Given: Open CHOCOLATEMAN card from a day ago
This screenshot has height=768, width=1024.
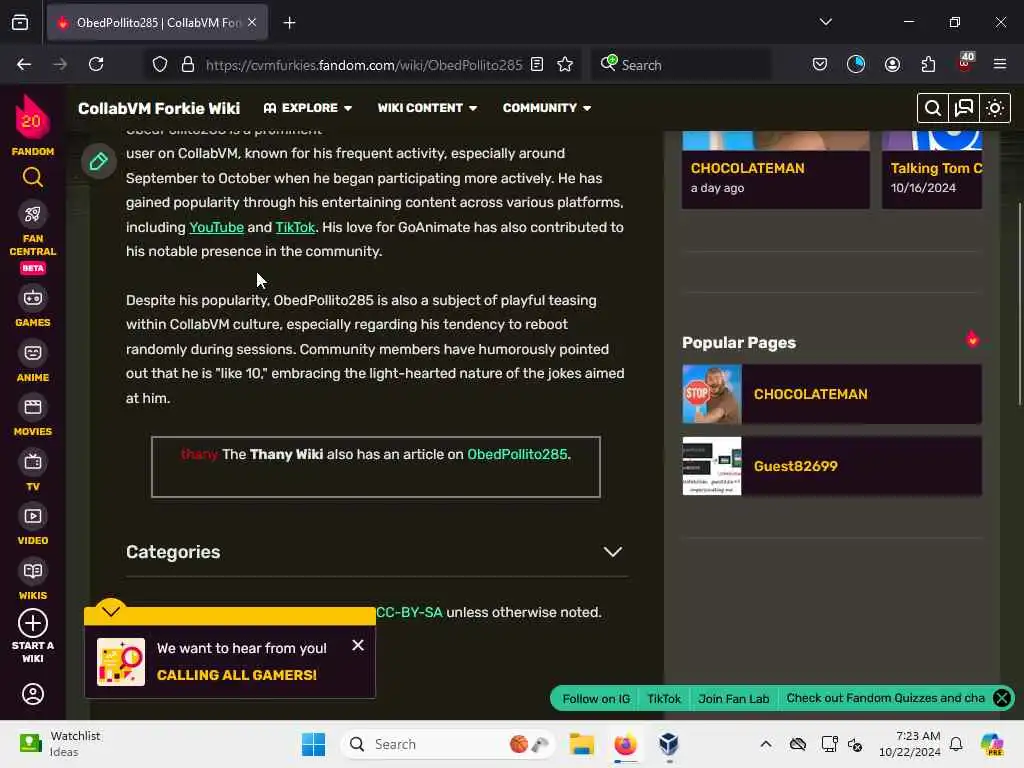Looking at the screenshot, I should (x=776, y=170).
